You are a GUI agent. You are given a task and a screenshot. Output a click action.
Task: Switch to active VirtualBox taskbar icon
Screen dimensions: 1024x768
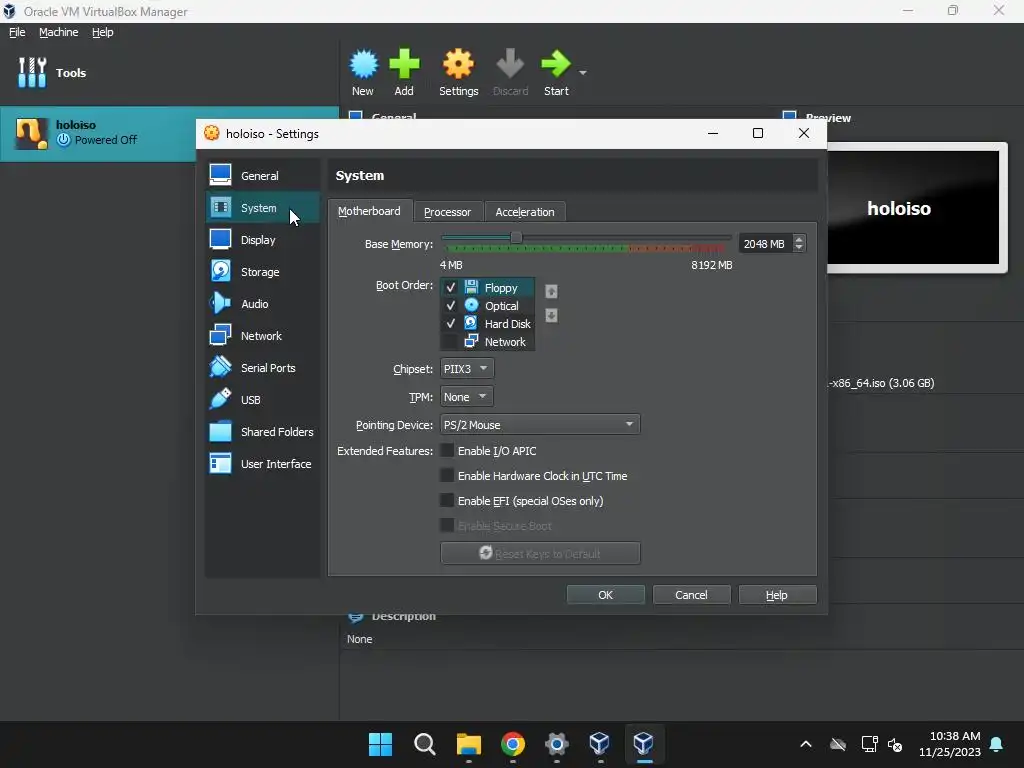click(644, 743)
